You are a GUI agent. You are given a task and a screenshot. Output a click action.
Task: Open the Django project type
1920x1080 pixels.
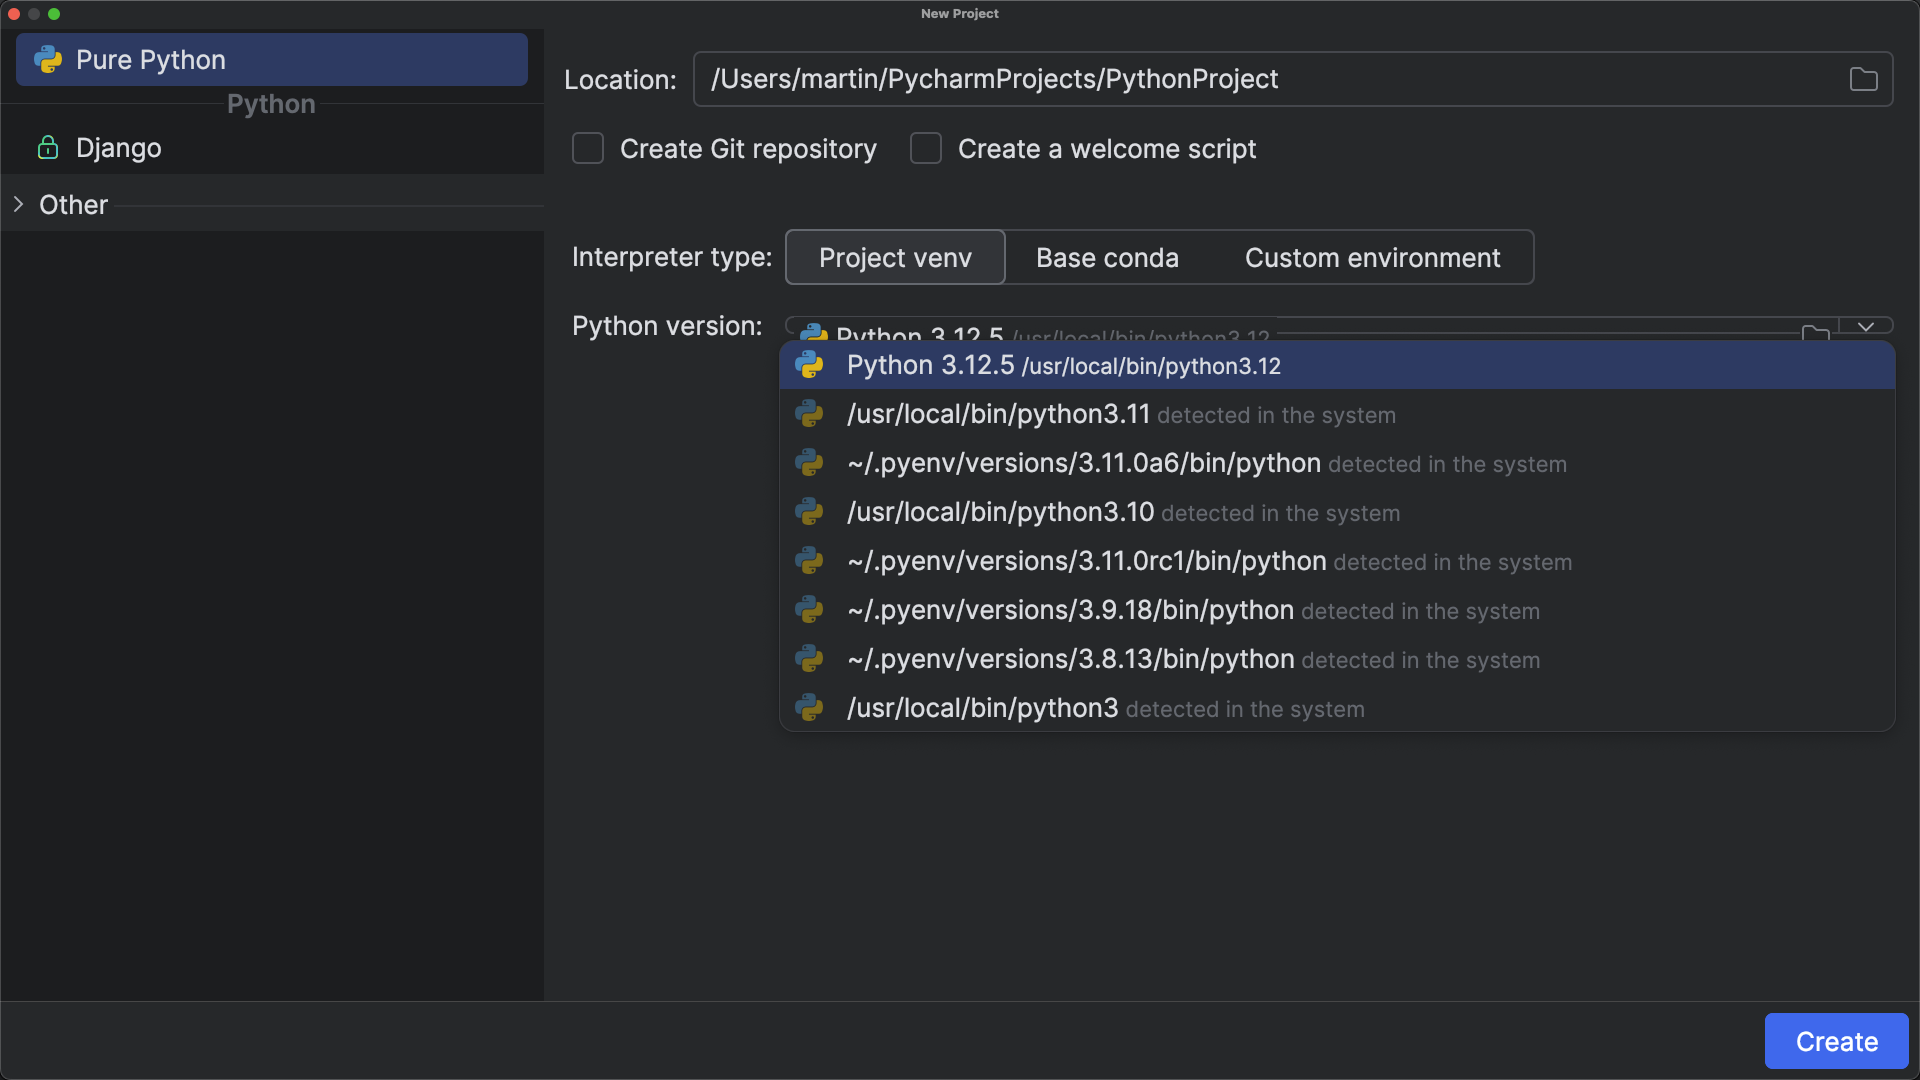[x=118, y=147]
